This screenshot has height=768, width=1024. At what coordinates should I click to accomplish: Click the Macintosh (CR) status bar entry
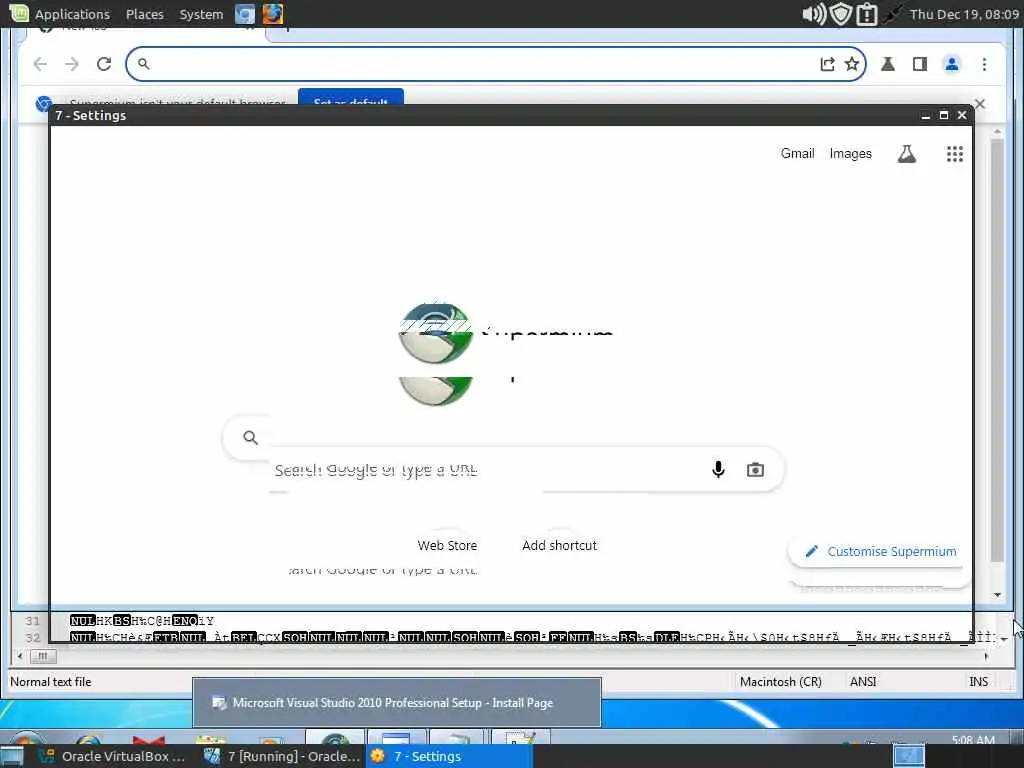click(780, 682)
